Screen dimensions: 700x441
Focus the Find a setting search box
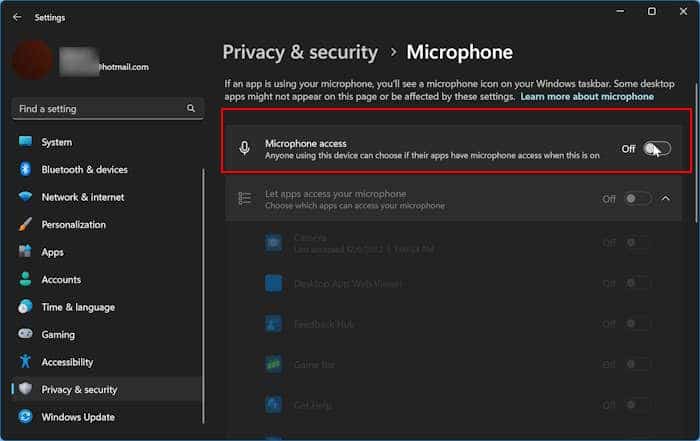108,108
